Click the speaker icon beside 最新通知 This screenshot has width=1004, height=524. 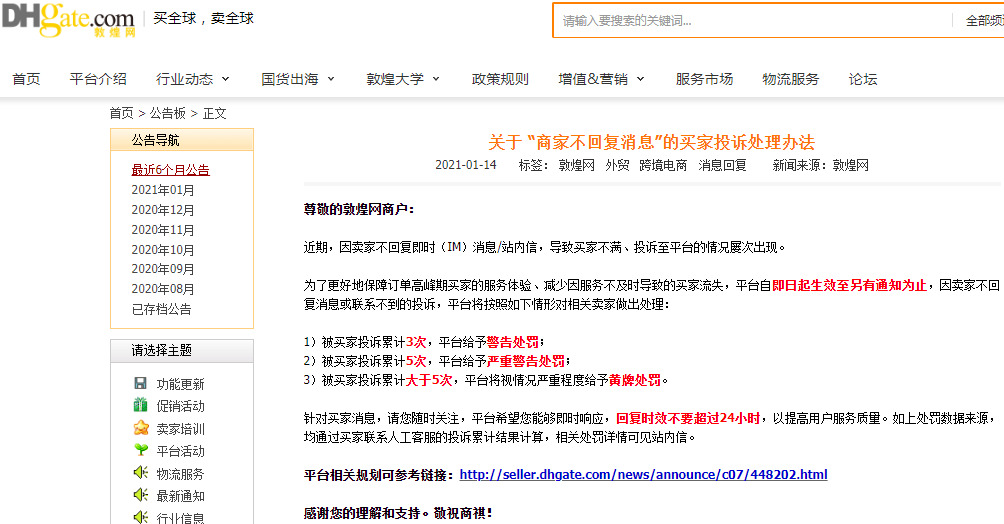coord(141,495)
